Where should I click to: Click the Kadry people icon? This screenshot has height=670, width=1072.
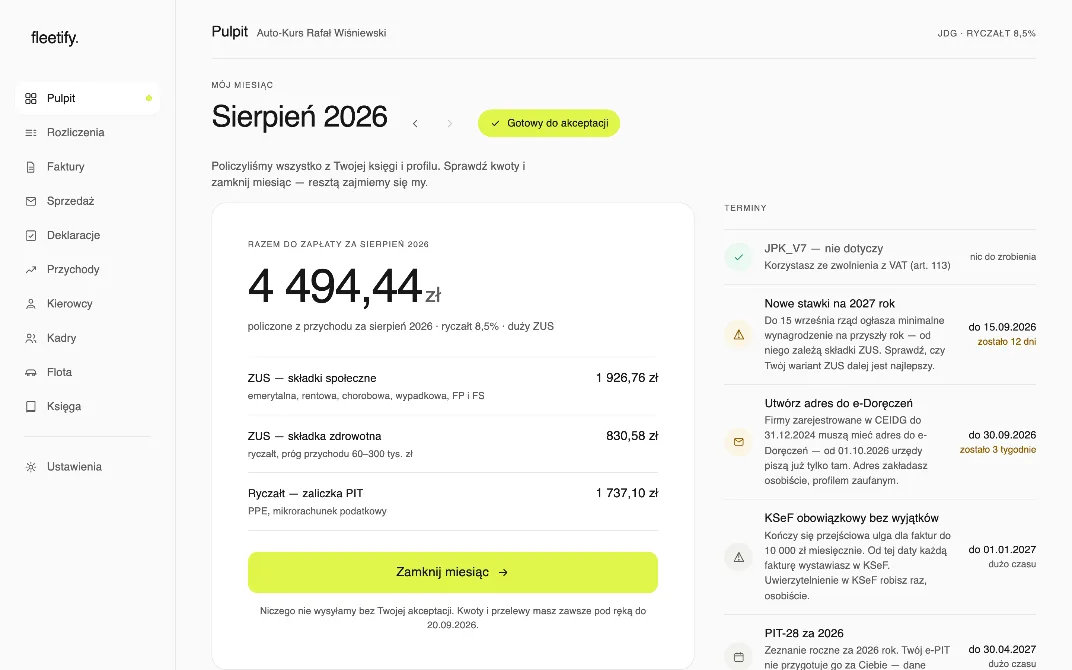[31, 338]
